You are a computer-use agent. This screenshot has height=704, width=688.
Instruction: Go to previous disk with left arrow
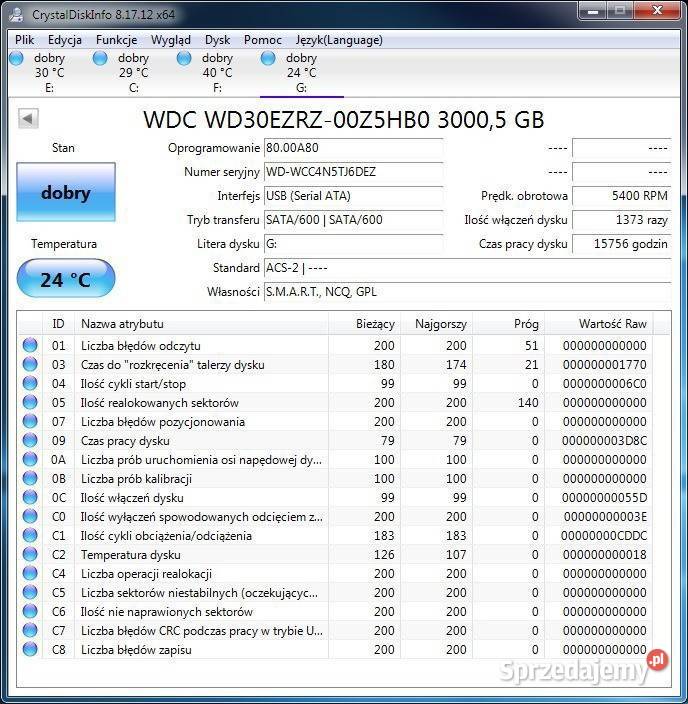point(28,119)
